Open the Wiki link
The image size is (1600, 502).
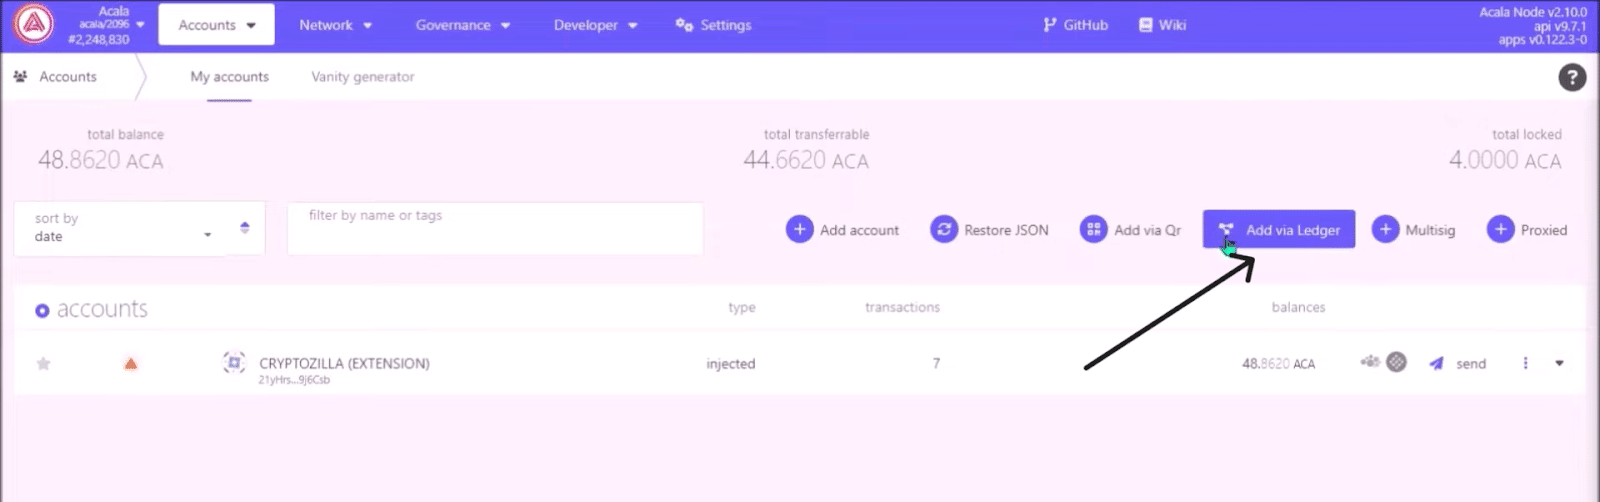click(x=1162, y=25)
